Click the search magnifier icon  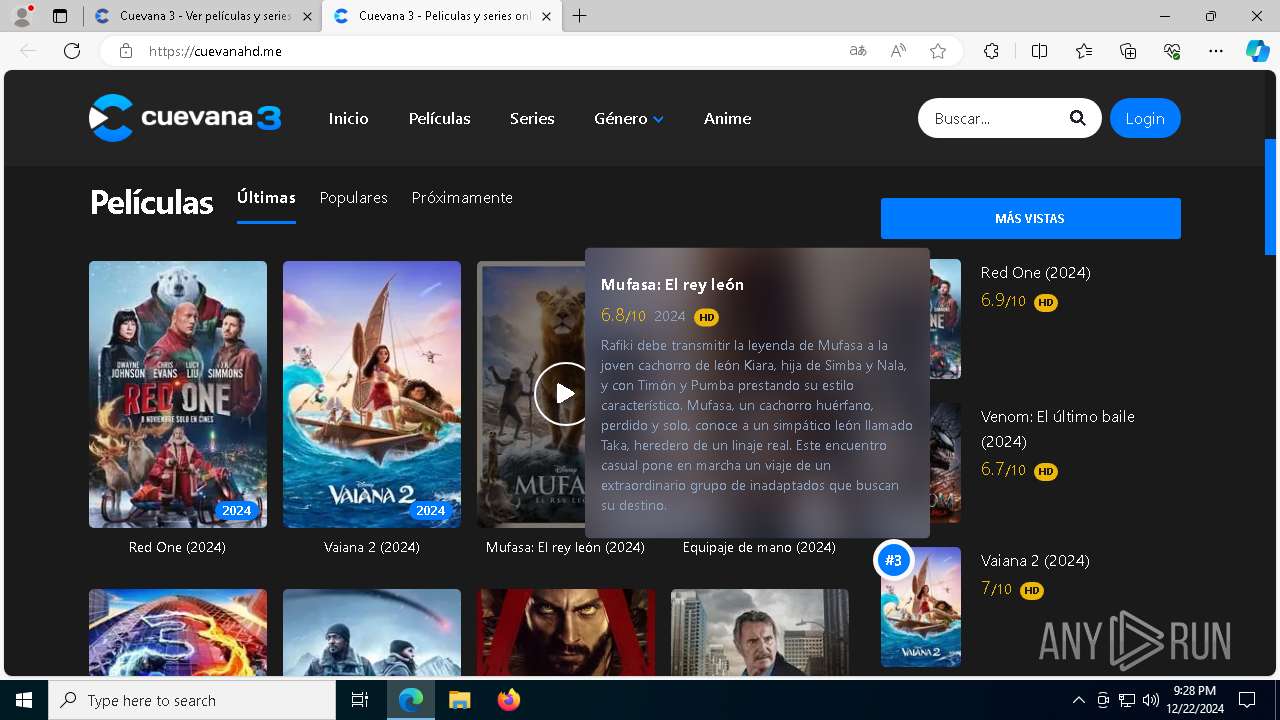click(1077, 118)
